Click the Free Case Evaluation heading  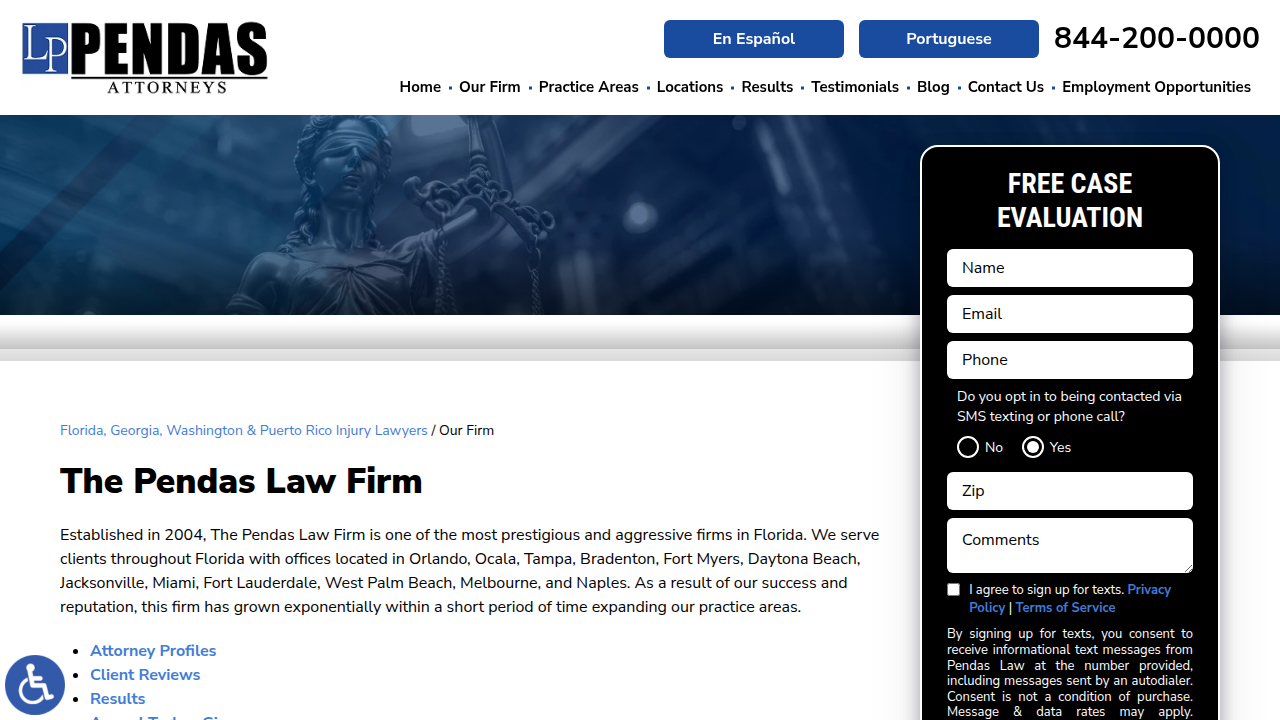pyautogui.click(x=1070, y=200)
